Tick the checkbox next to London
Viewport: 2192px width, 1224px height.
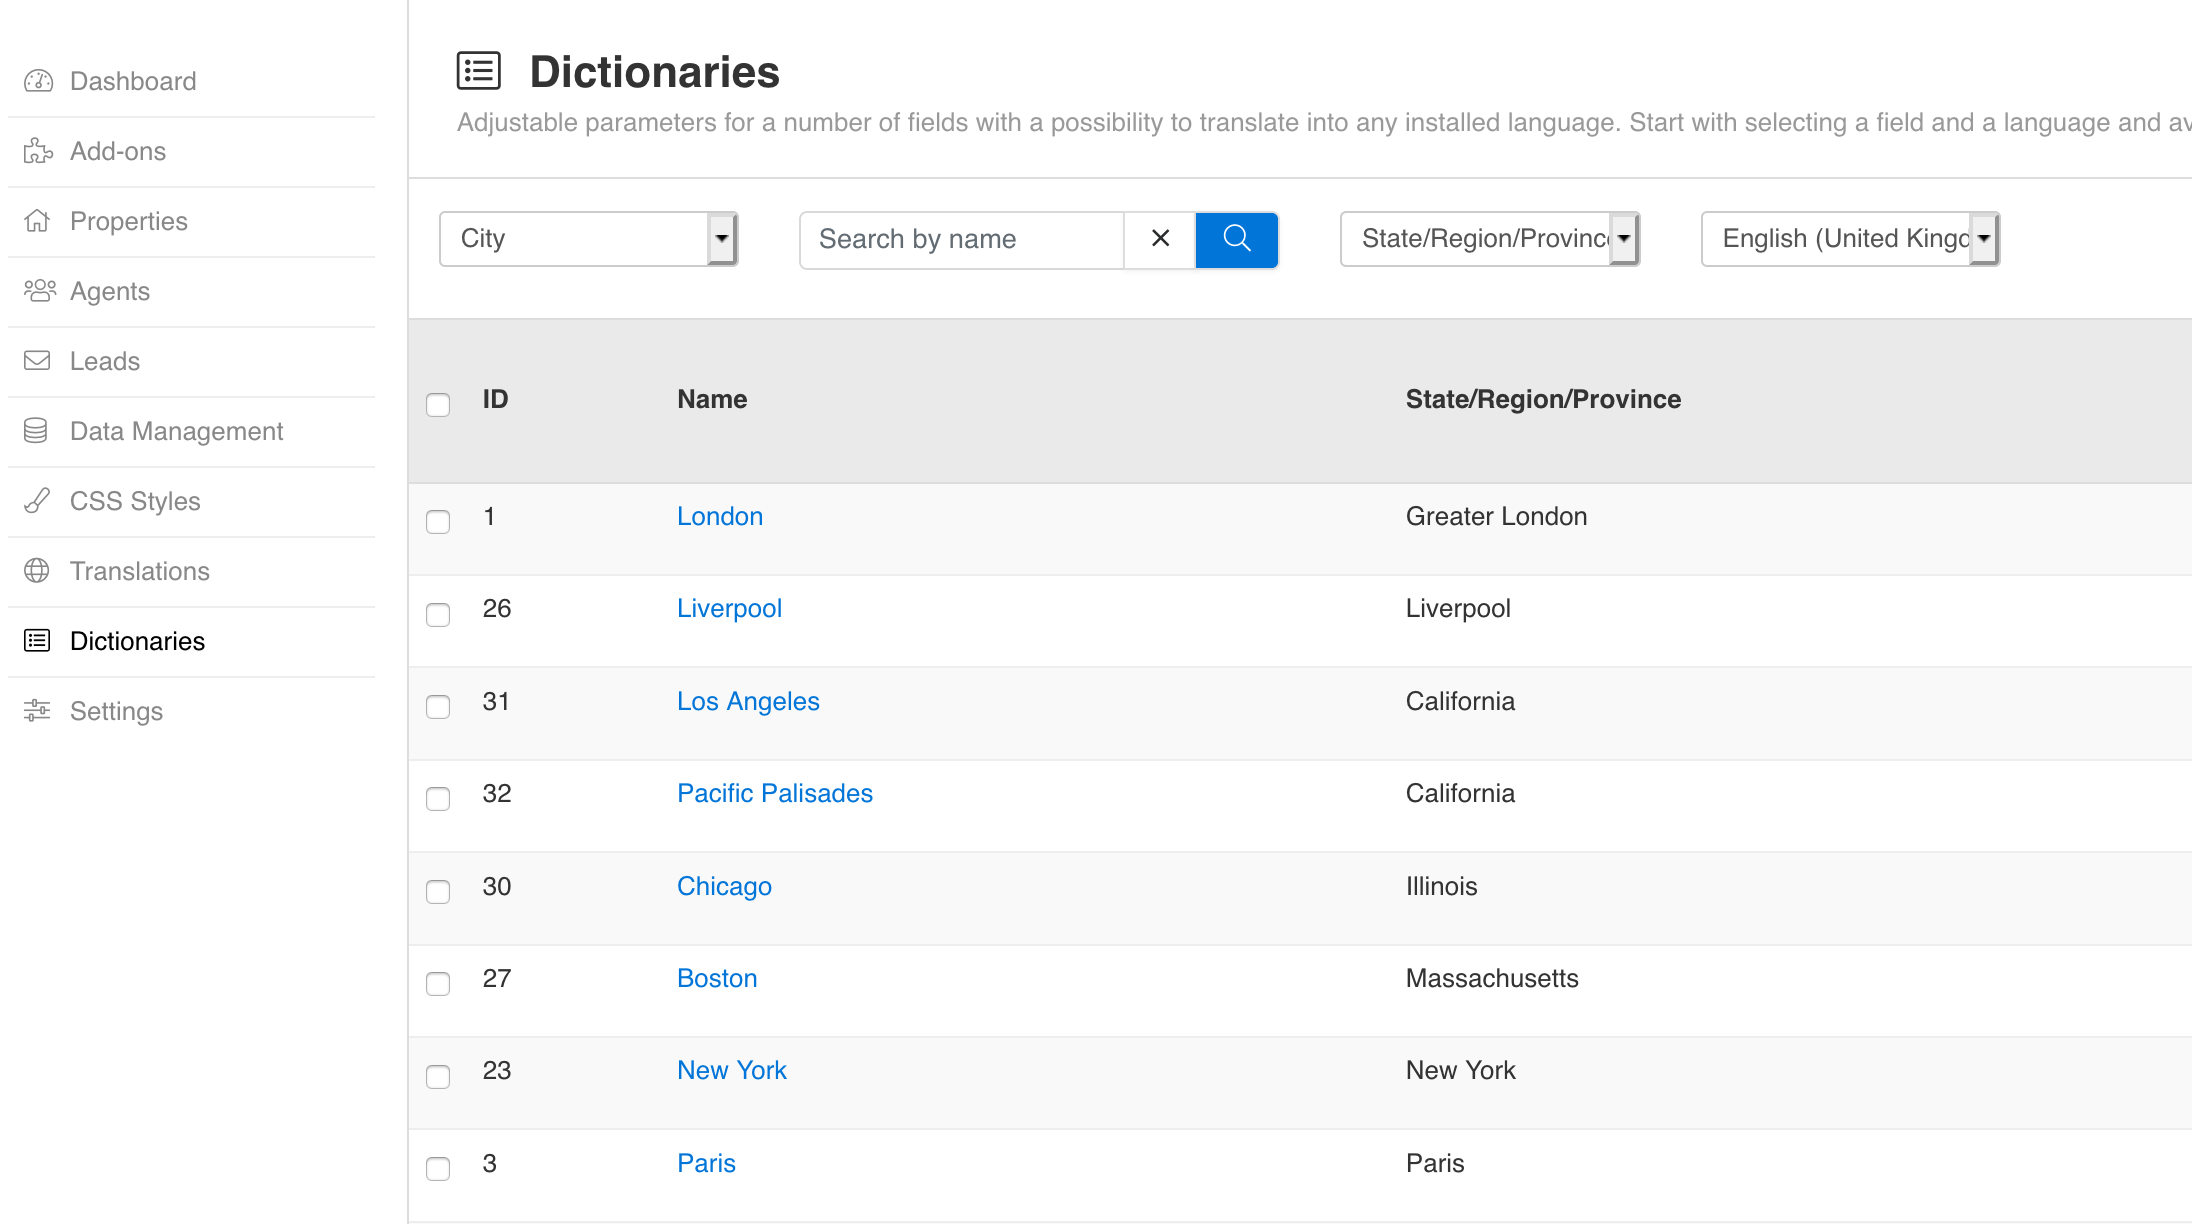(438, 522)
